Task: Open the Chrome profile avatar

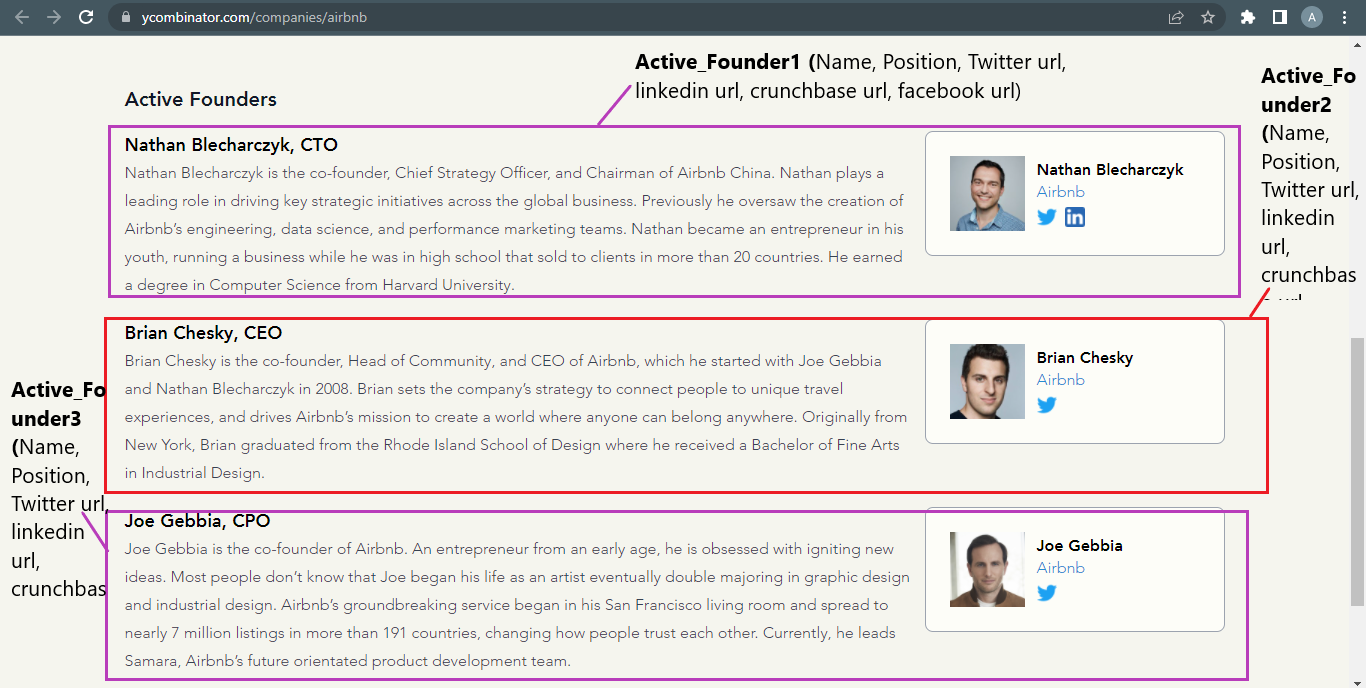Action: 1312,17
